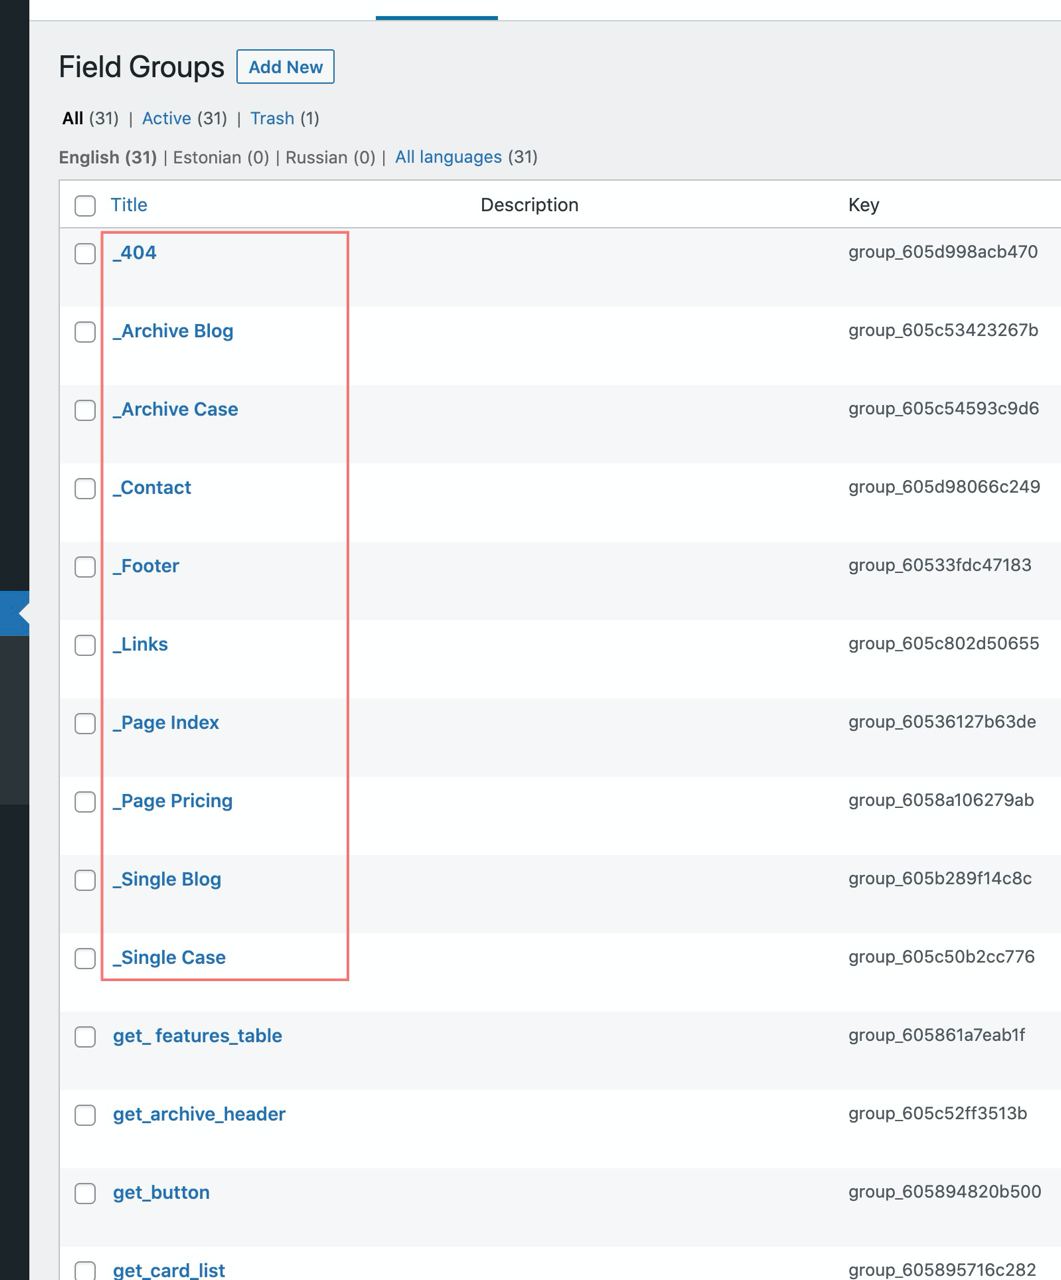Open the get_ features_table field group
Image resolution: width=1061 pixels, height=1280 pixels.
(198, 1036)
